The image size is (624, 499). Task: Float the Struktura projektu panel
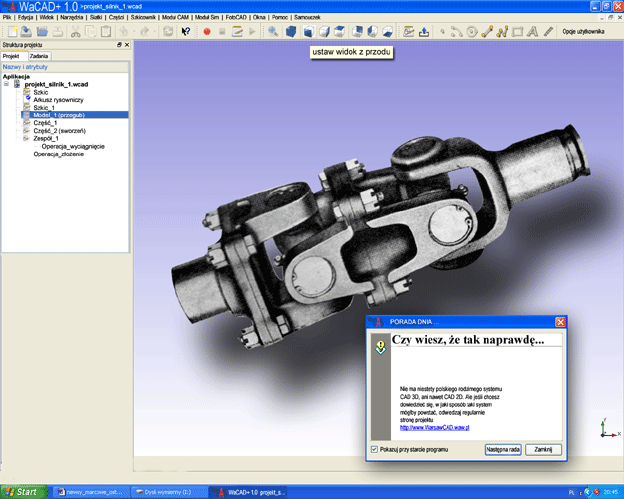click(x=119, y=45)
